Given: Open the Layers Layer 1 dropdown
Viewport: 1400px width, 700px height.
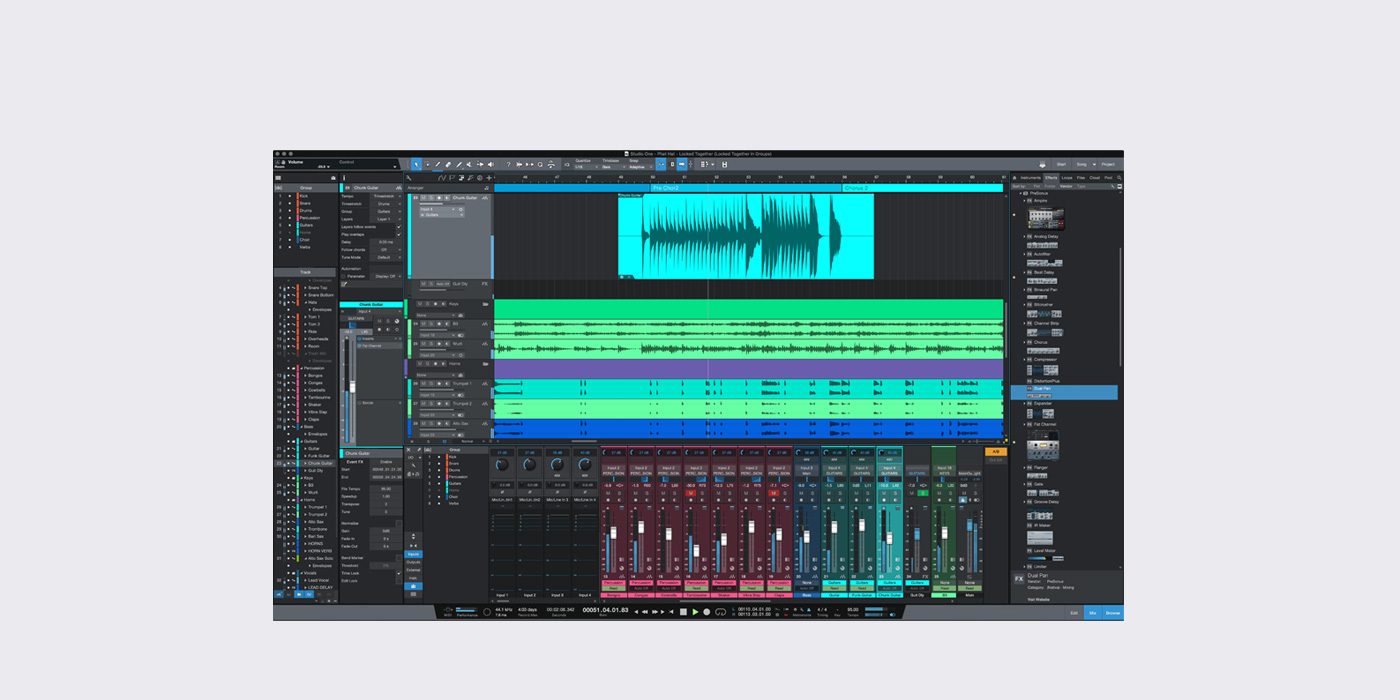Looking at the screenshot, I should [386, 219].
